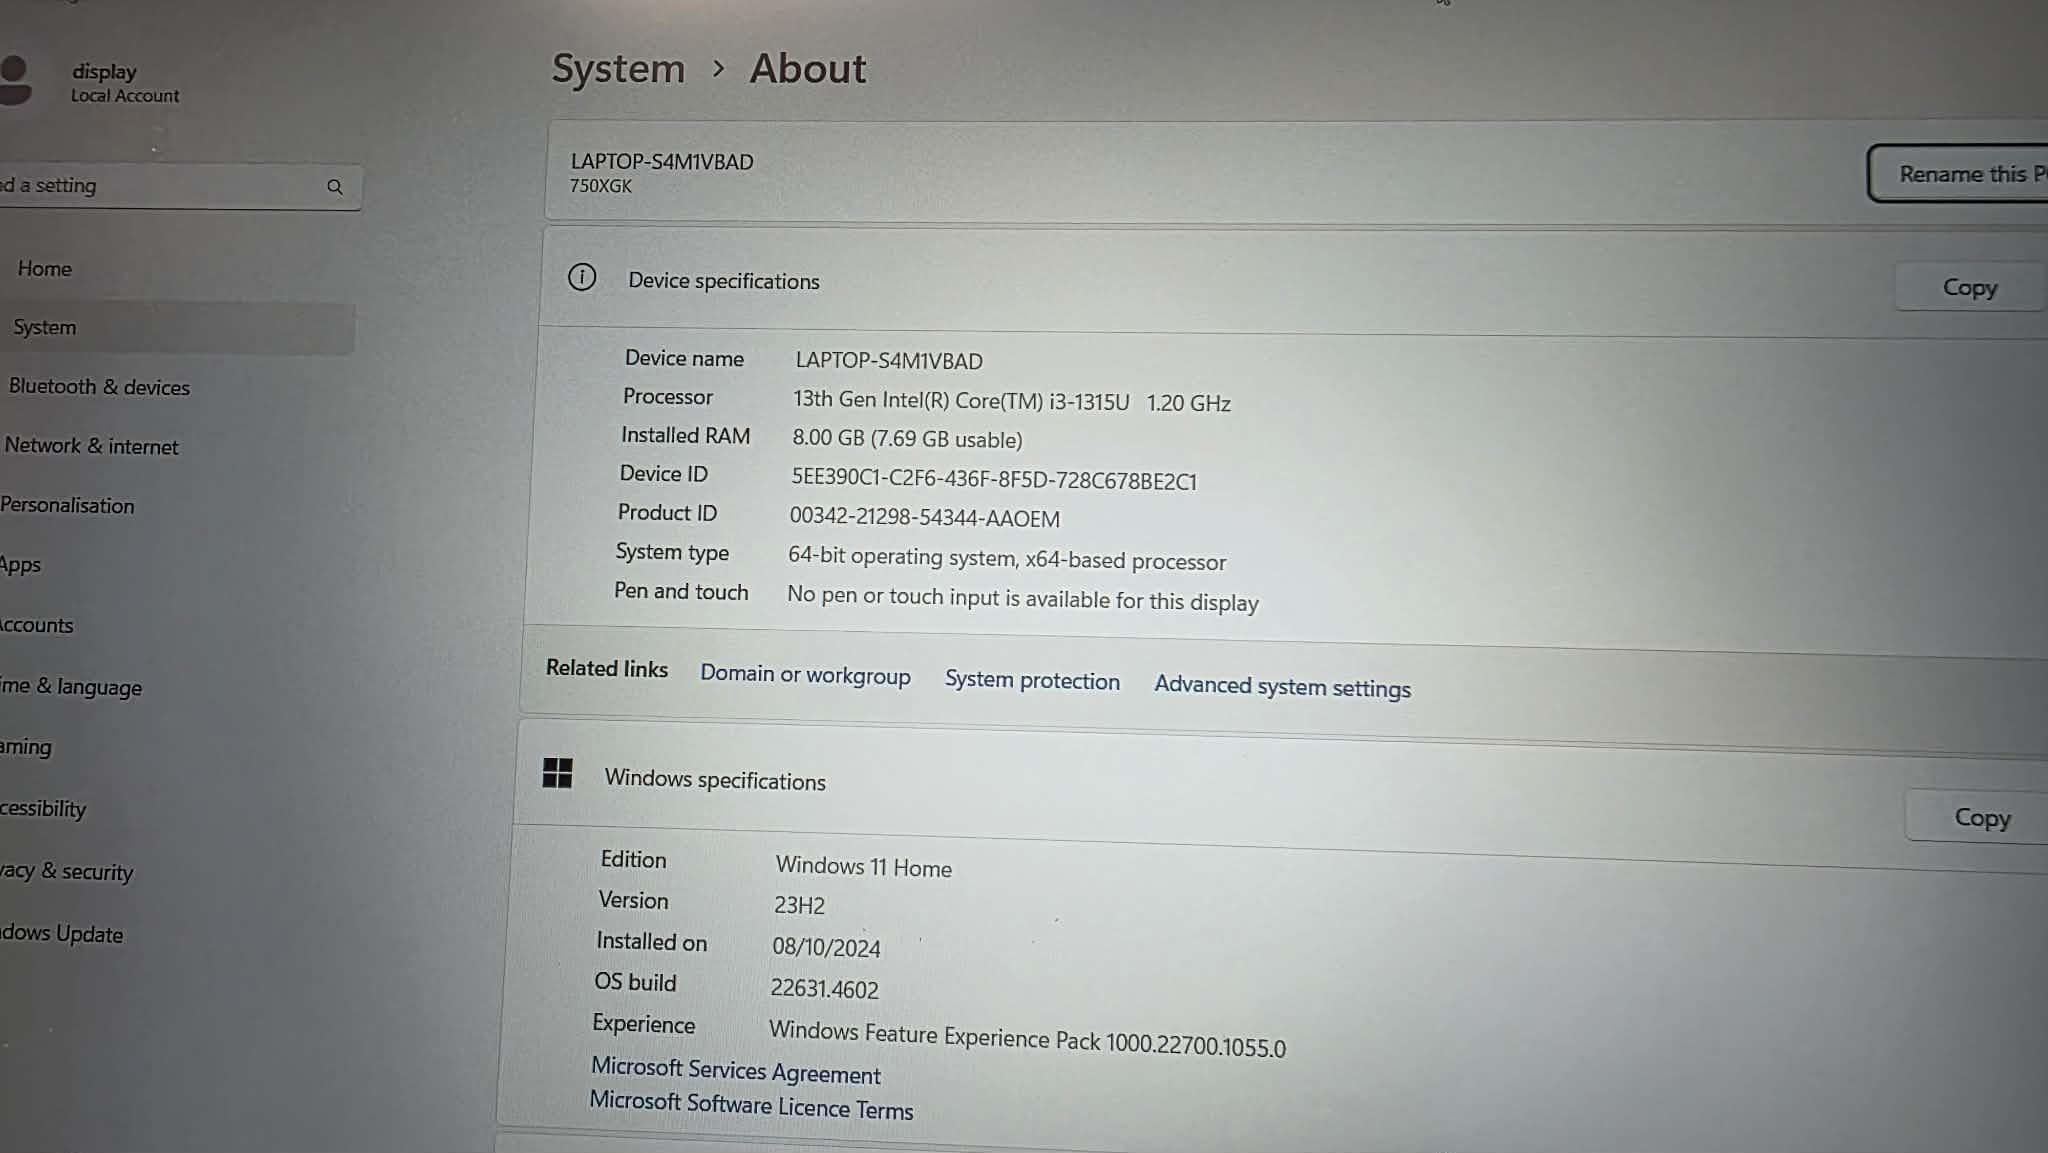Copy the device specifications
Screen dimensions: 2048x1153
click(x=1968, y=288)
